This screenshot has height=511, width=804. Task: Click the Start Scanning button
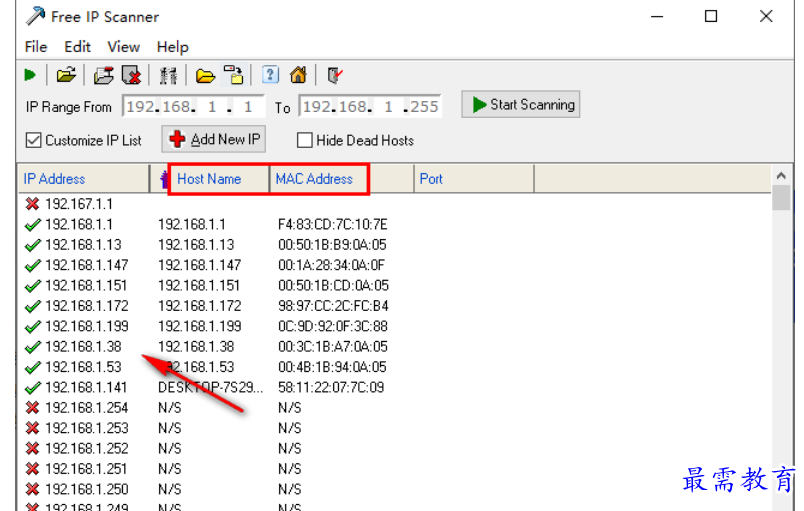(520, 105)
